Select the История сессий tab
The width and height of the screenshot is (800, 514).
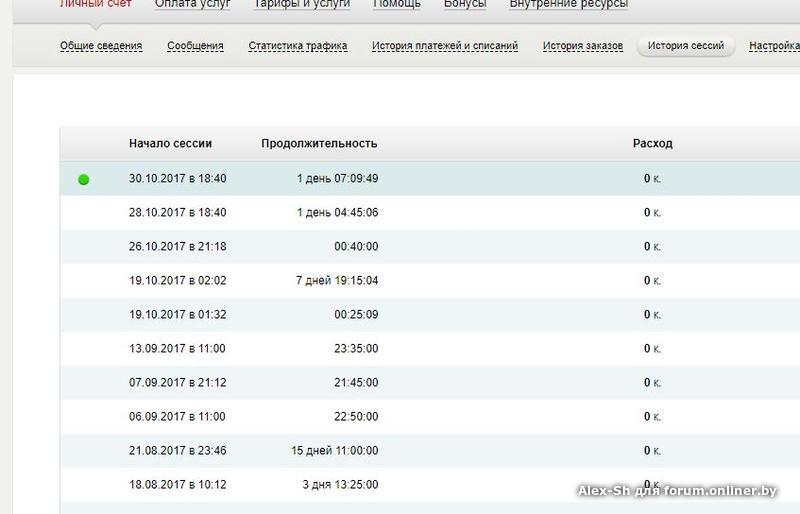tap(686, 46)
